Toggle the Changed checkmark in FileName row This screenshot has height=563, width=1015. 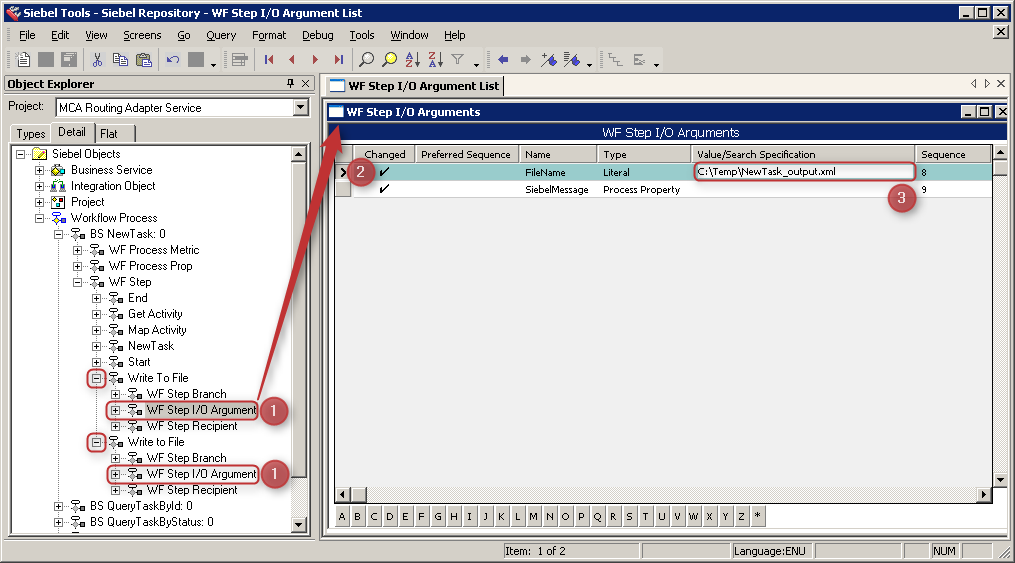(x=385, y=172)
